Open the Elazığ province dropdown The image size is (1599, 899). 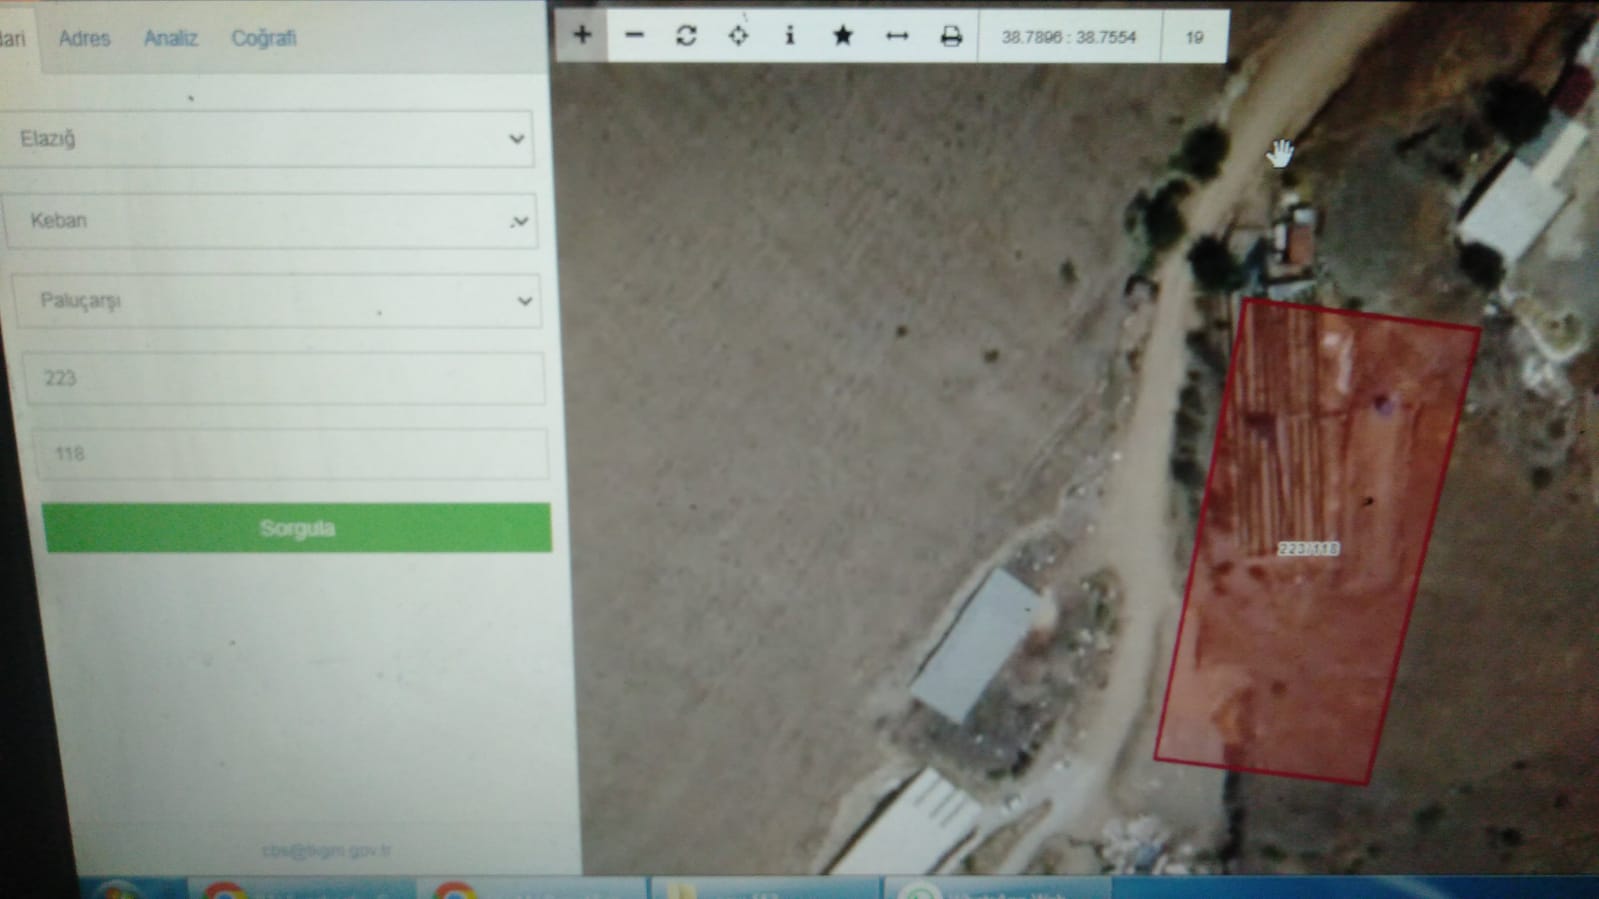point(268,139)
